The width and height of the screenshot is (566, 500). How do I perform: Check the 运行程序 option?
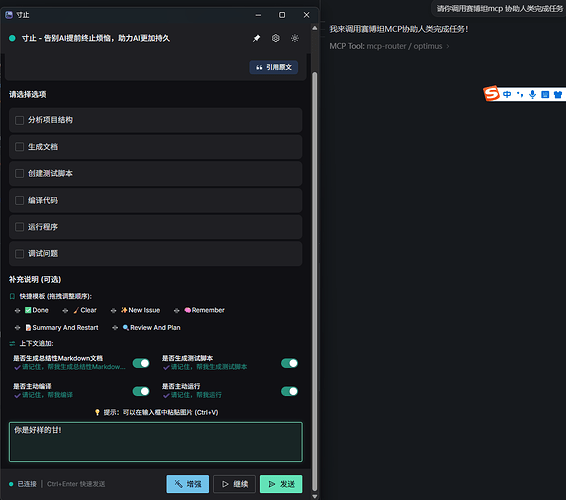[19, 227]
